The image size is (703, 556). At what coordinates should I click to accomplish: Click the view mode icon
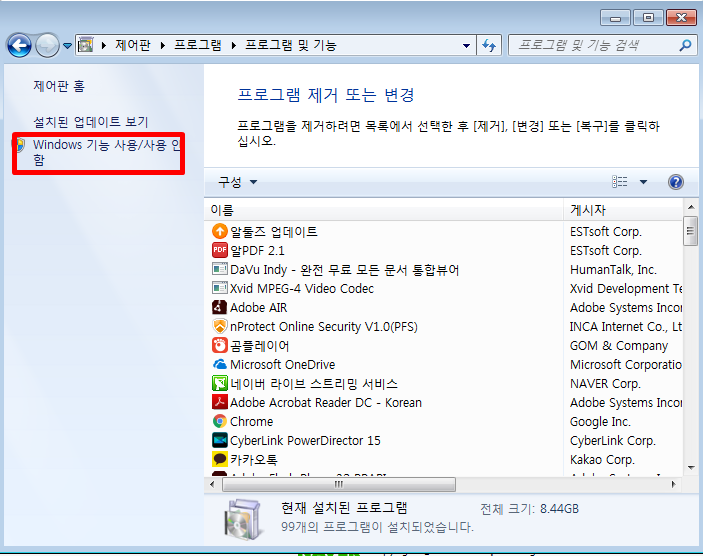620,182
